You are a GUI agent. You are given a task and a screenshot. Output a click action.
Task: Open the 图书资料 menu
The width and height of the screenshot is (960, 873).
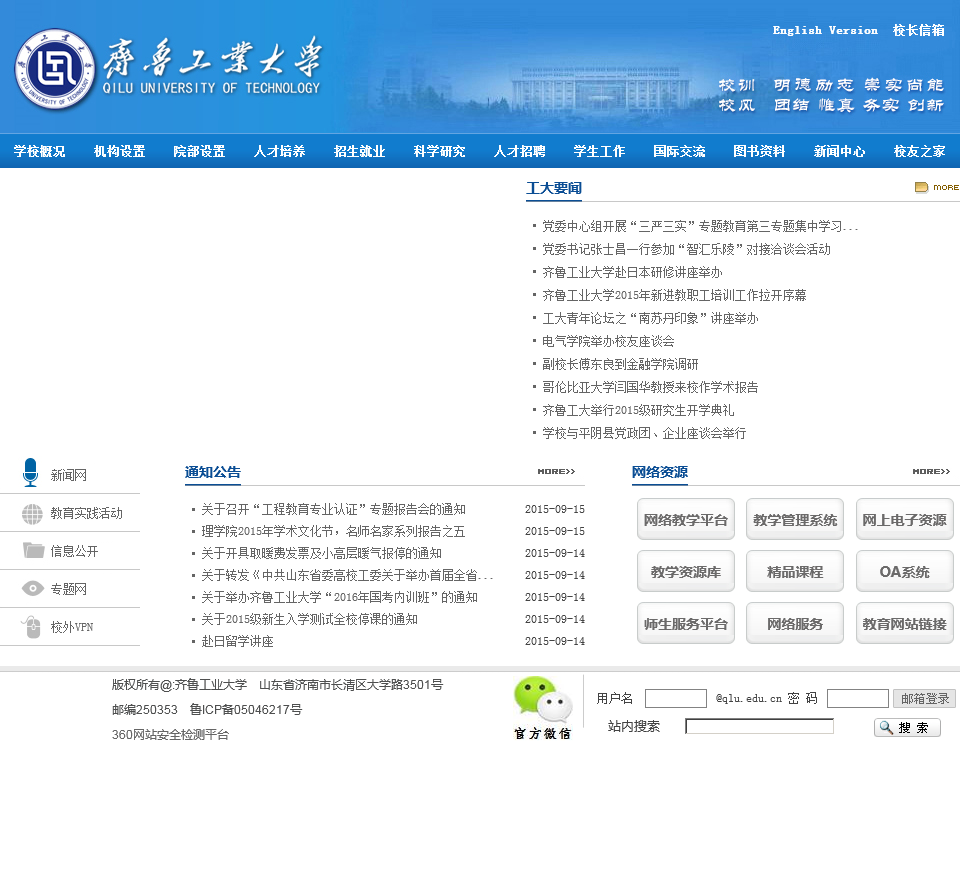[759, 151]
